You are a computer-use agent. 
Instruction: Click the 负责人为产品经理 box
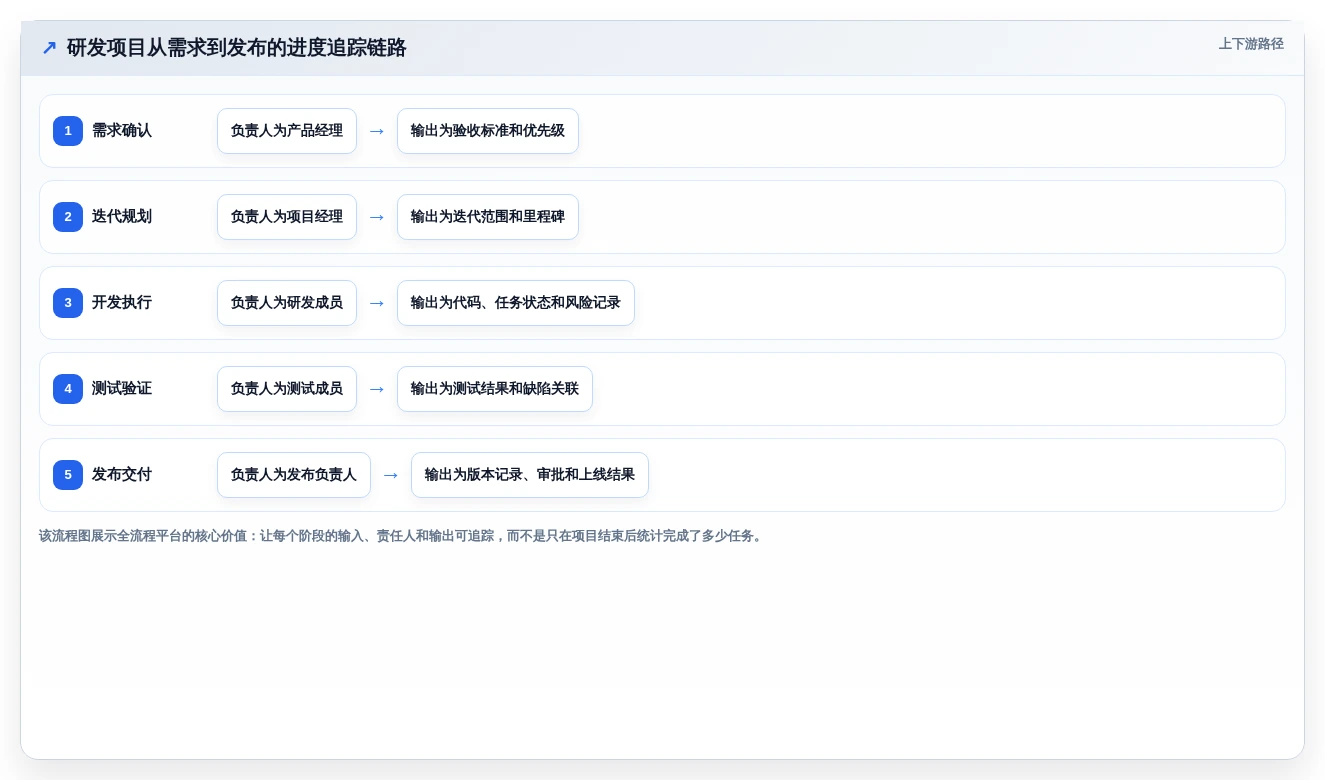[x=287, y=131]
